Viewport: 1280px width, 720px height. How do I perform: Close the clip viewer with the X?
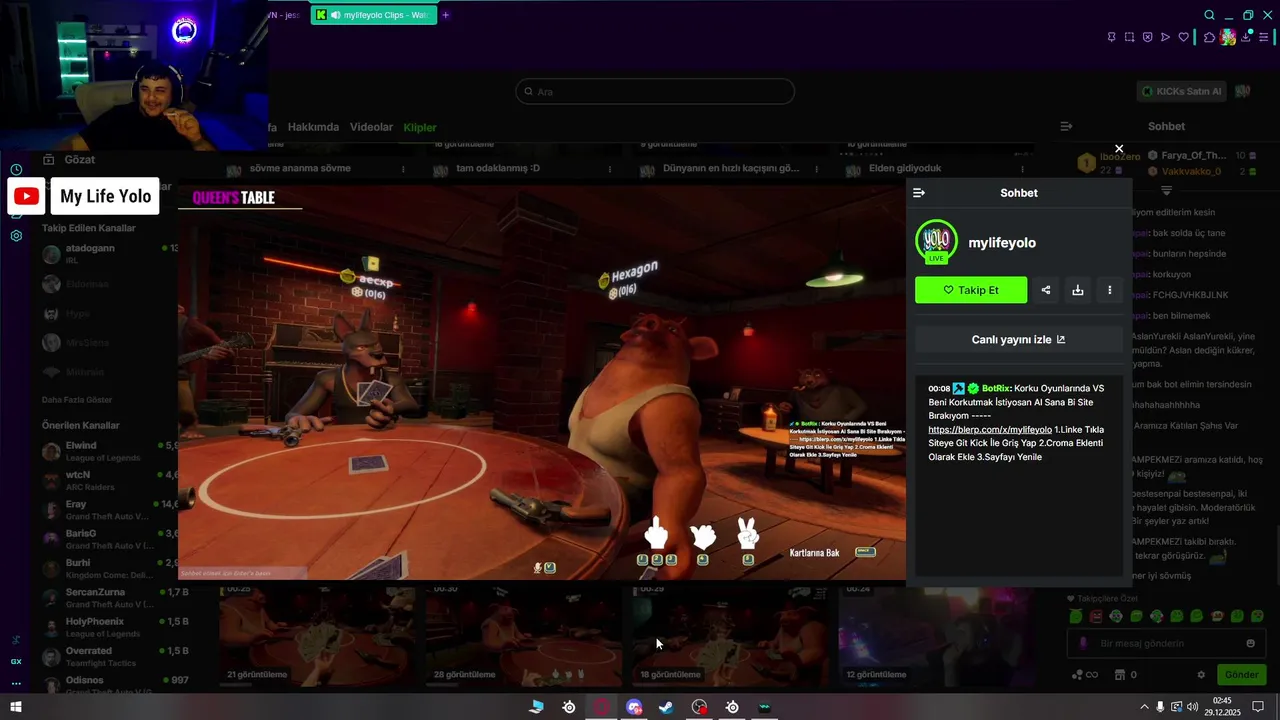(1119, 149)
